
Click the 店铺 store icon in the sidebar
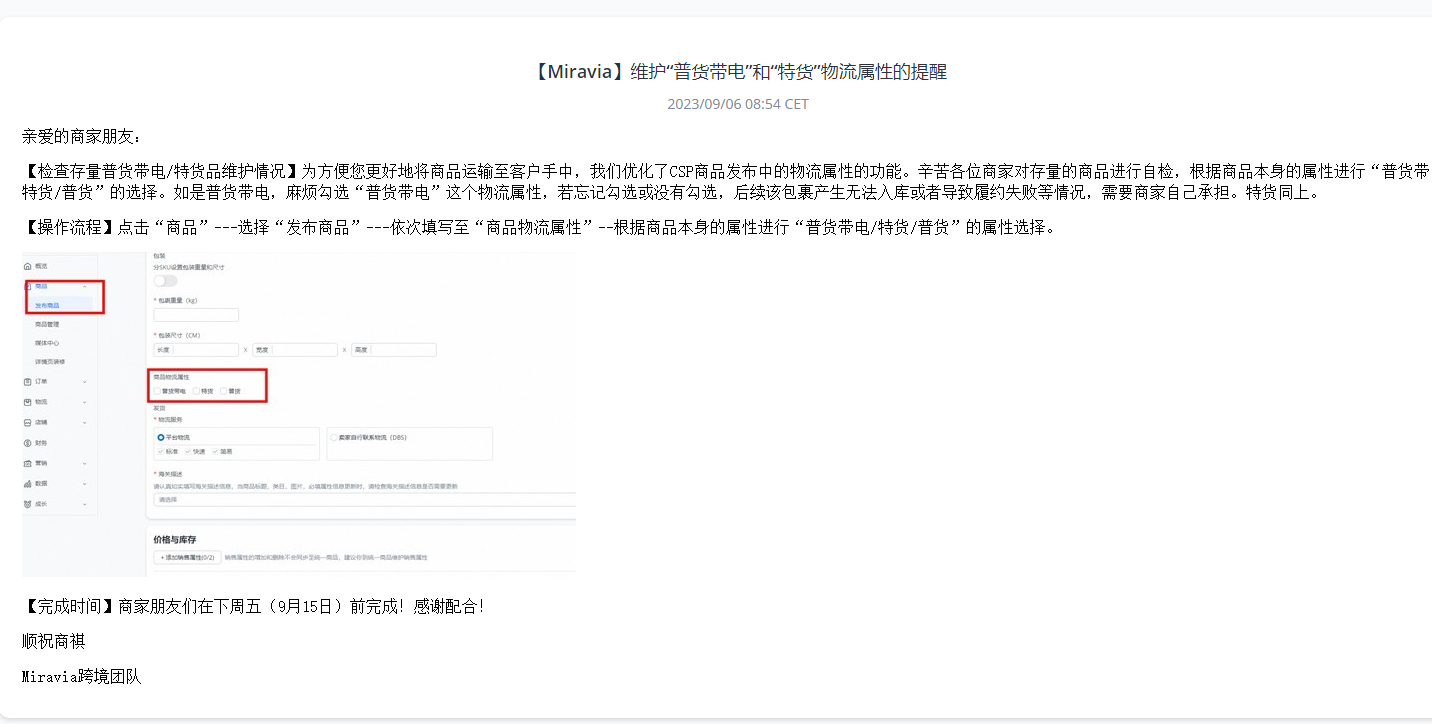point(28,422)
